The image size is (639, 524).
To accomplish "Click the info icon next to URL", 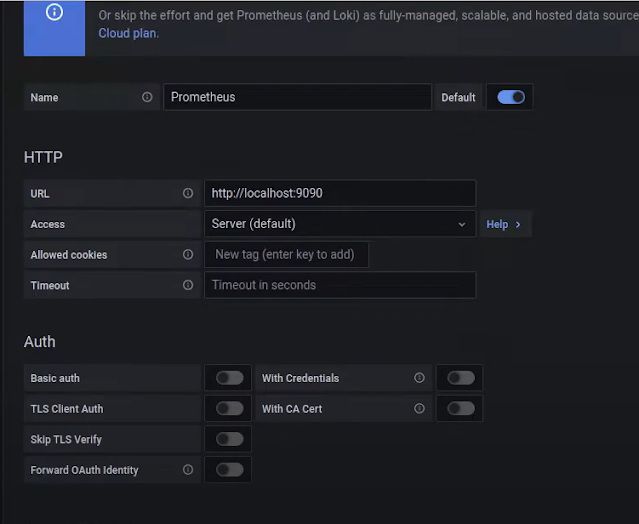I will click(x=188, y=193).
